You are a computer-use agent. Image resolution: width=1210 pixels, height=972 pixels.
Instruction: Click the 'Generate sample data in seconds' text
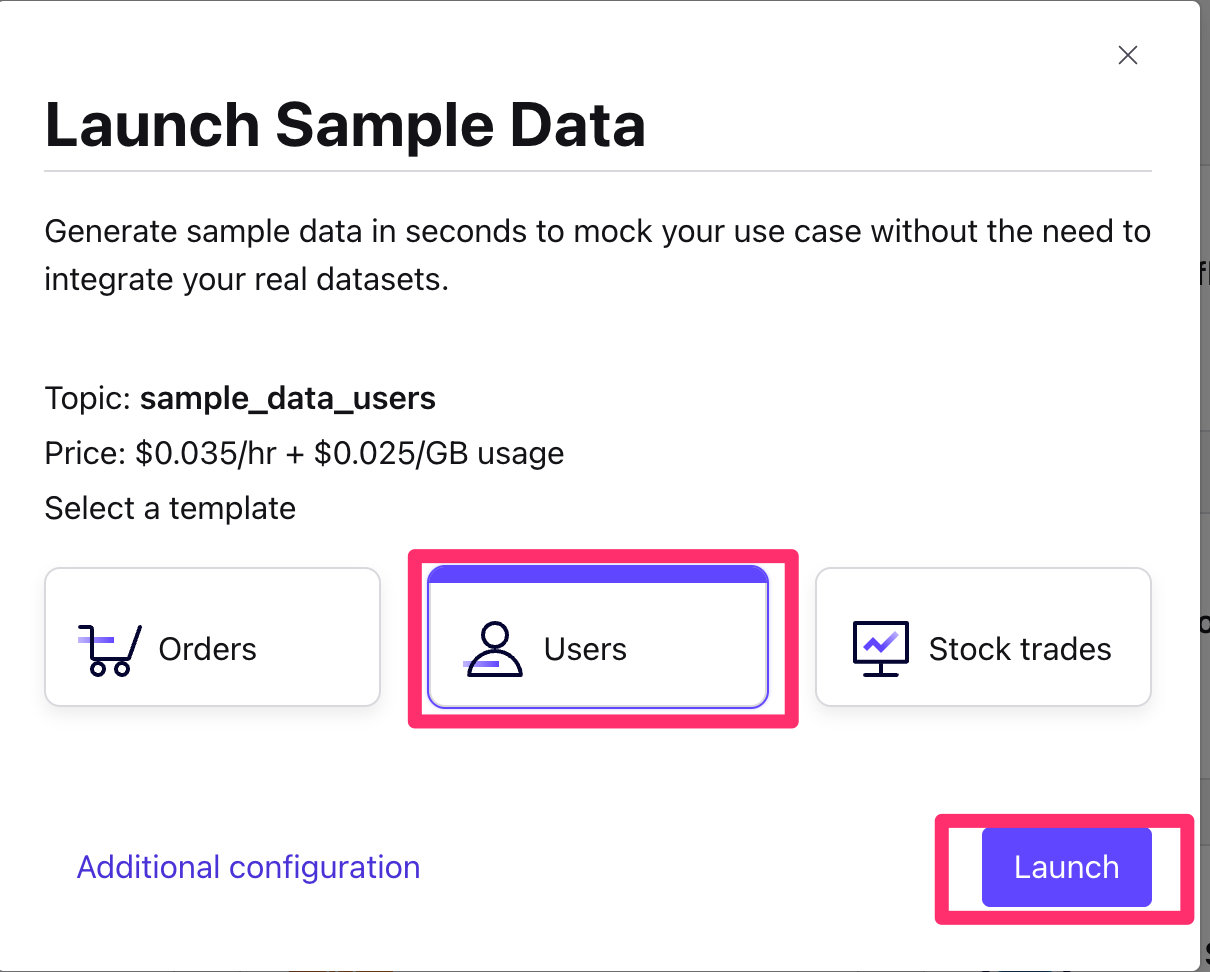pos(300,232)
